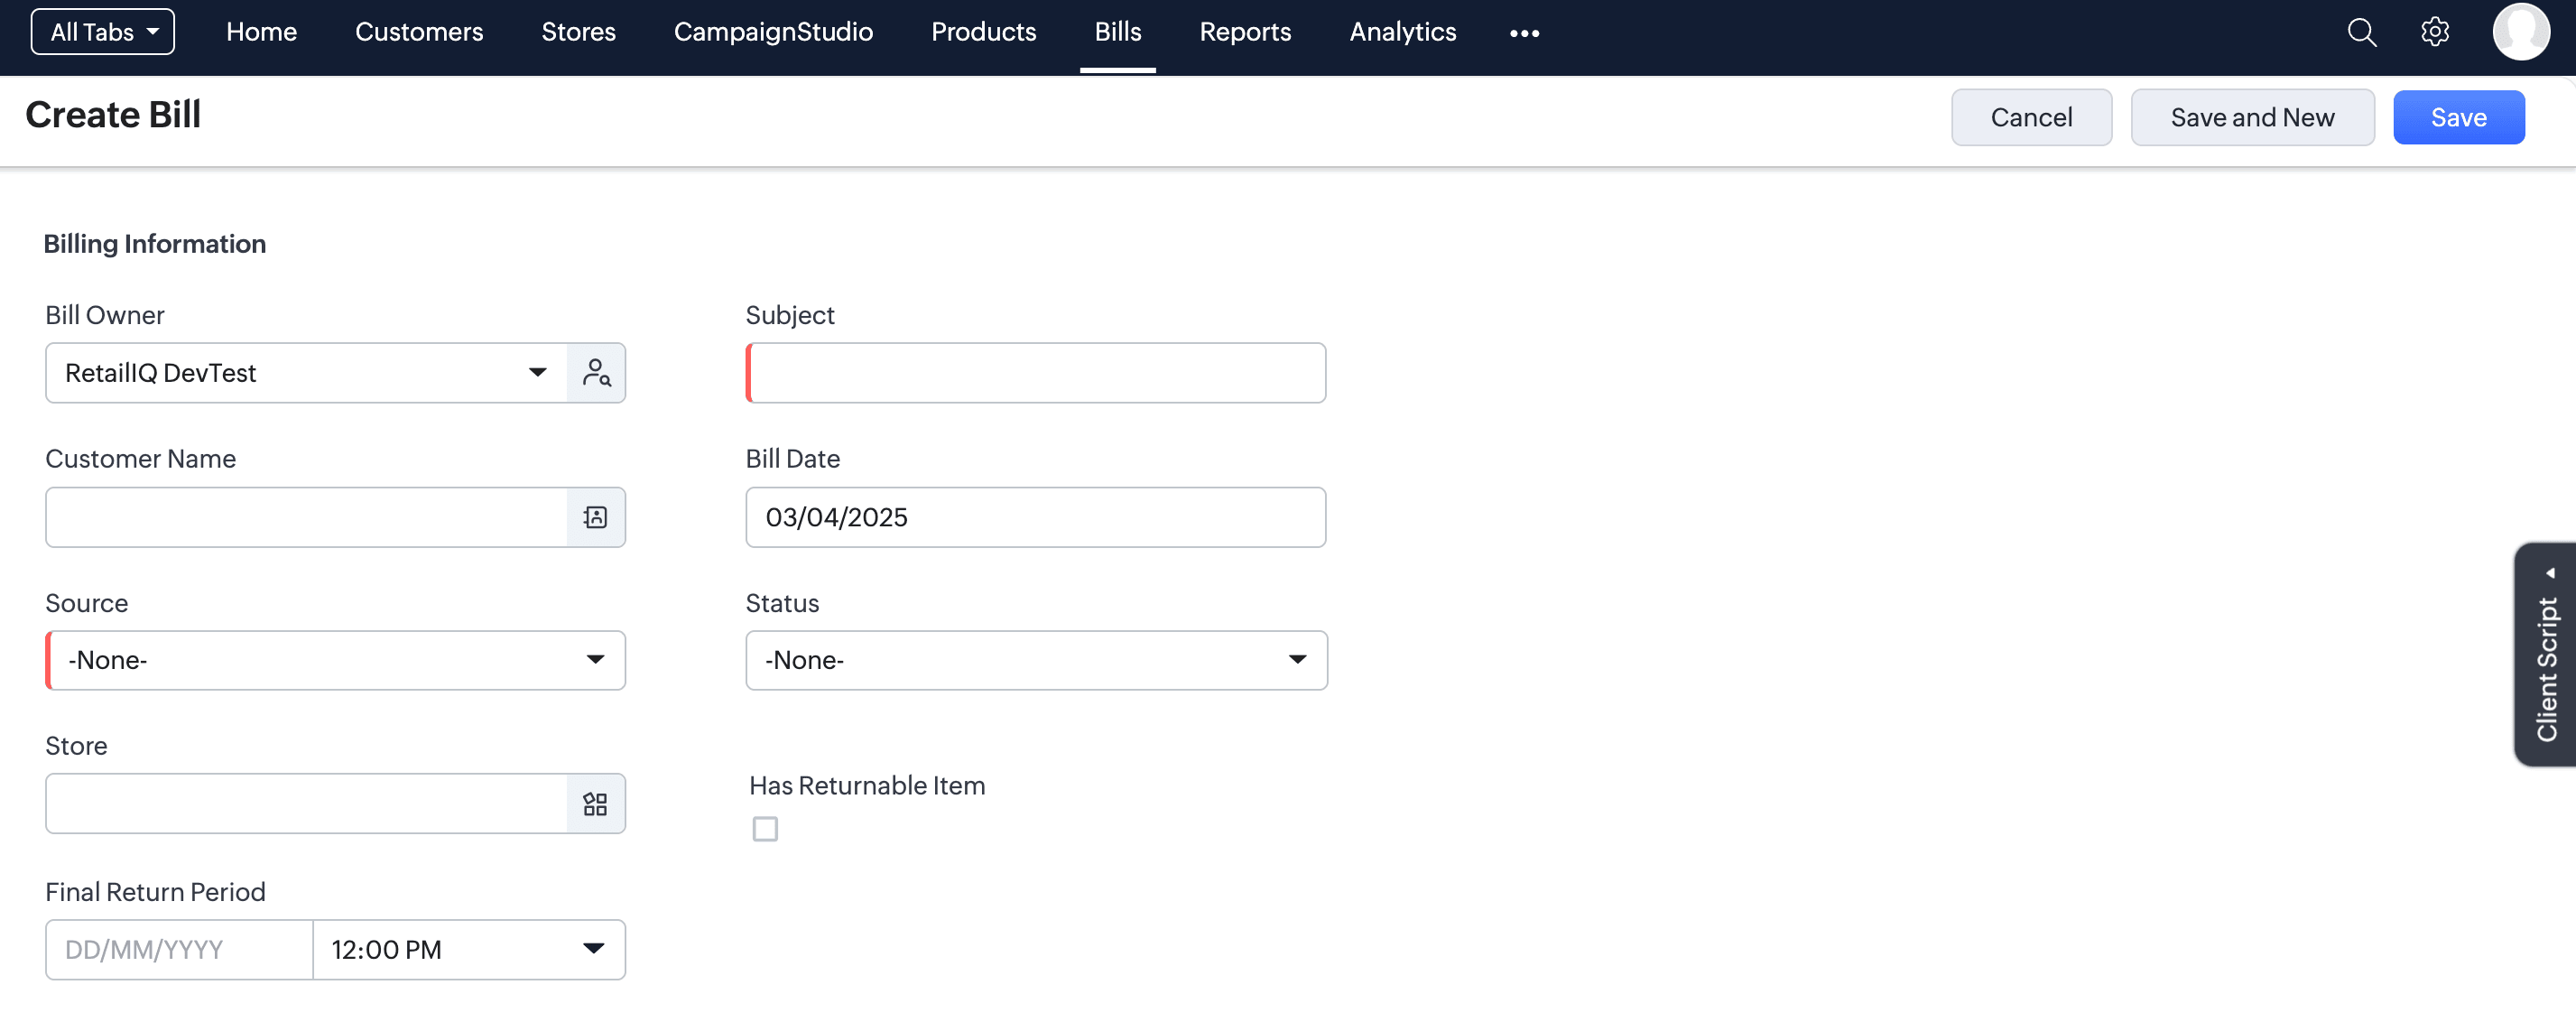Open the user profile avatar
2576x1022 pixels.
[x=2520, y=32]
